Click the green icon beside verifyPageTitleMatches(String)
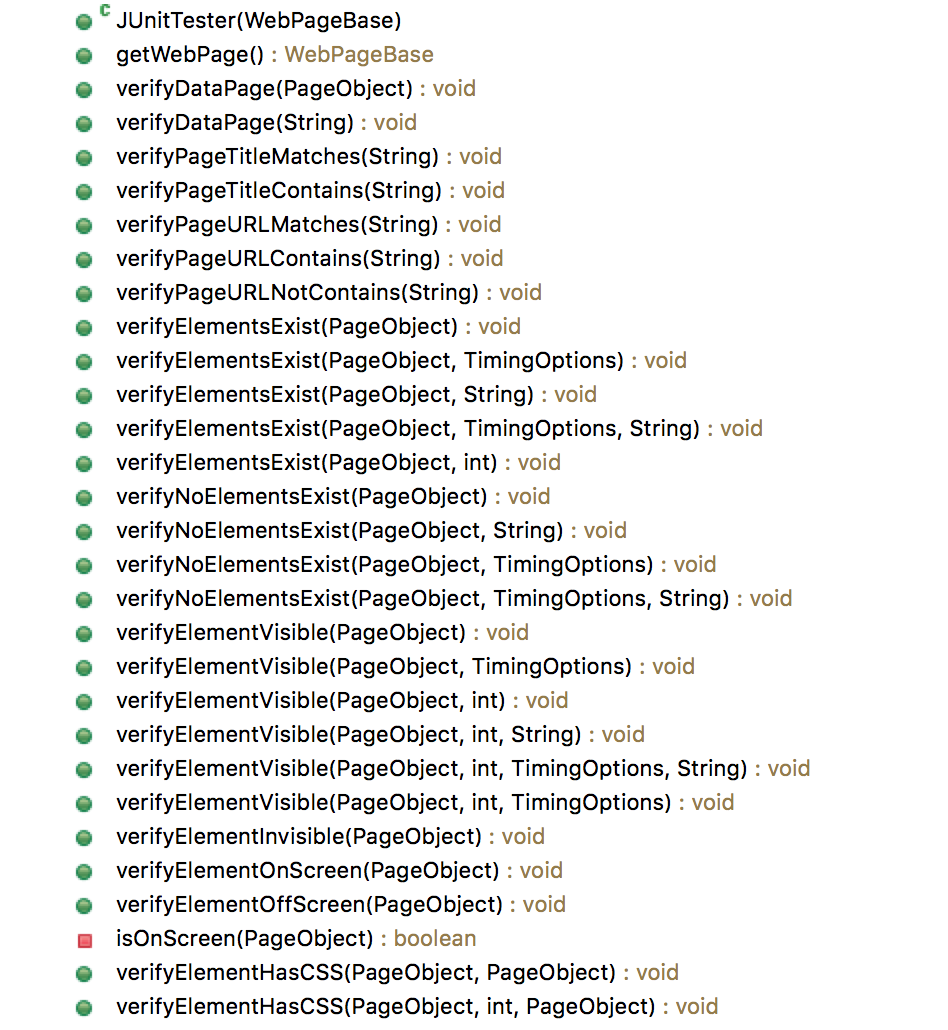 click(x=84, y=158)
